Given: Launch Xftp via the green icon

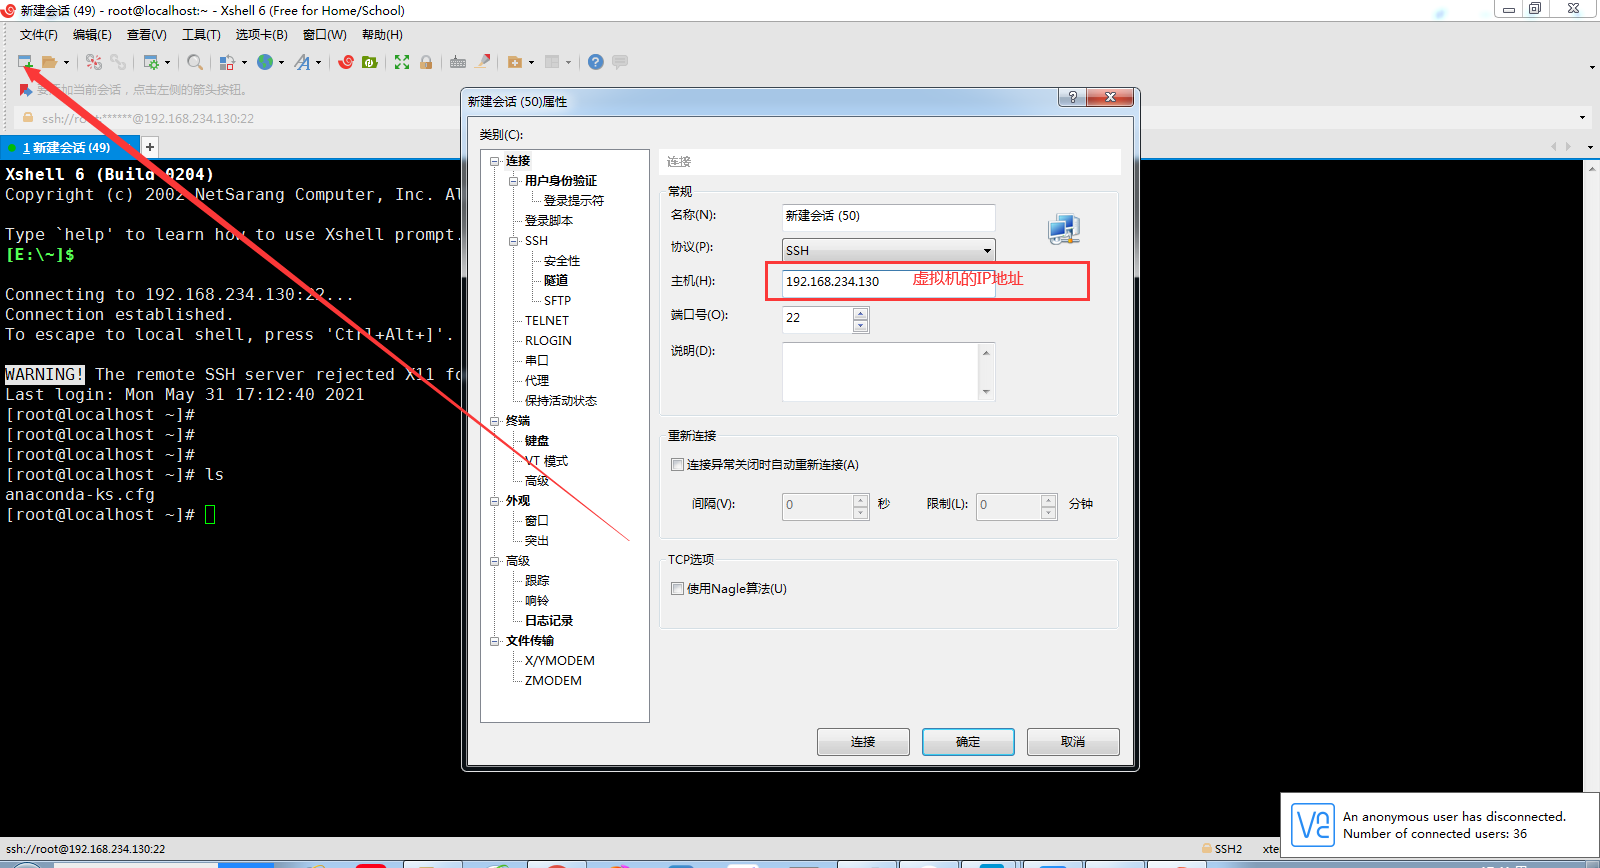Looking at the screenshot, I should pyautogui.click(x=370, y=62).
